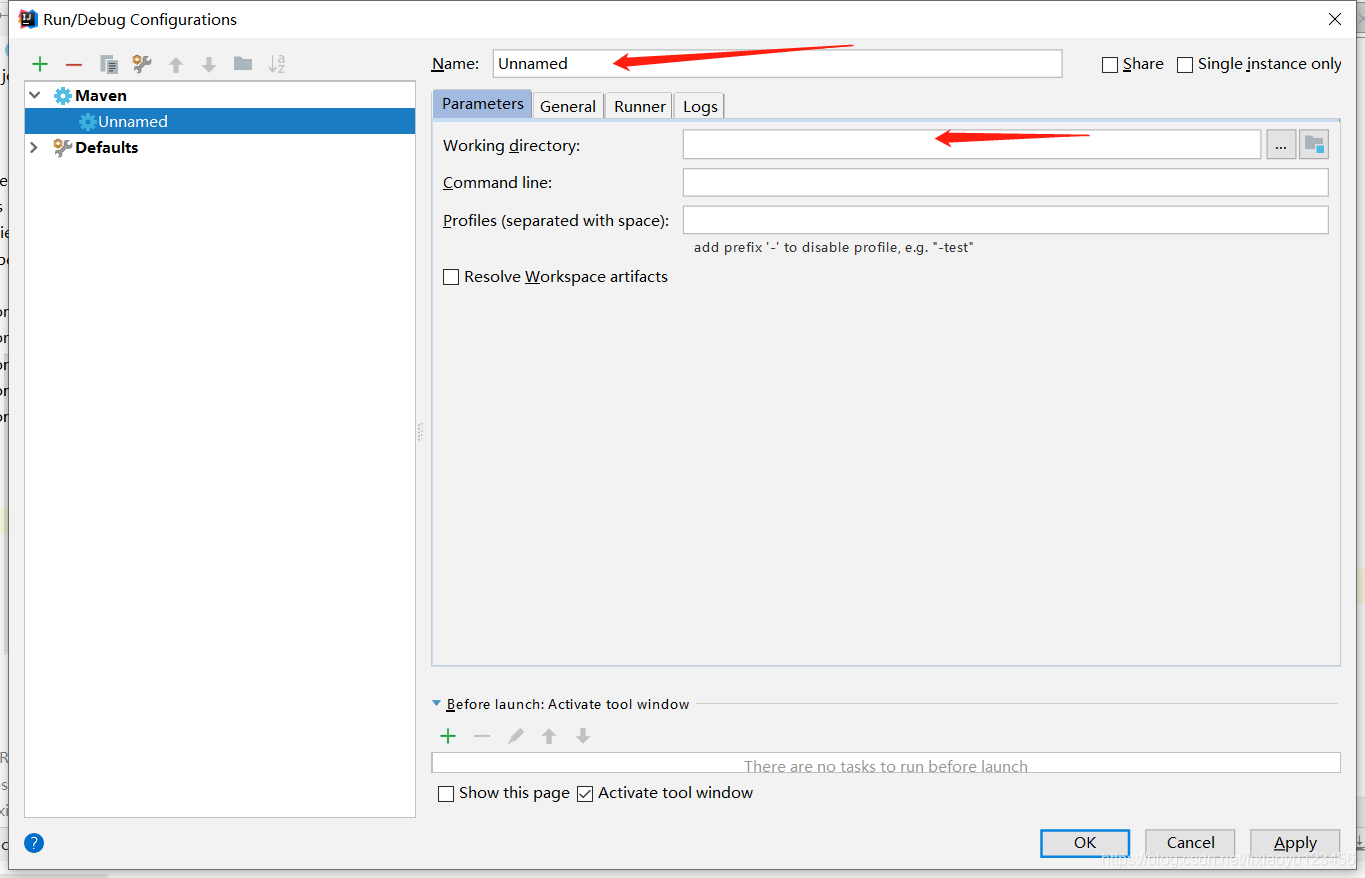Move the configuration down in the list
The image size is (1365, 878).
209,65
